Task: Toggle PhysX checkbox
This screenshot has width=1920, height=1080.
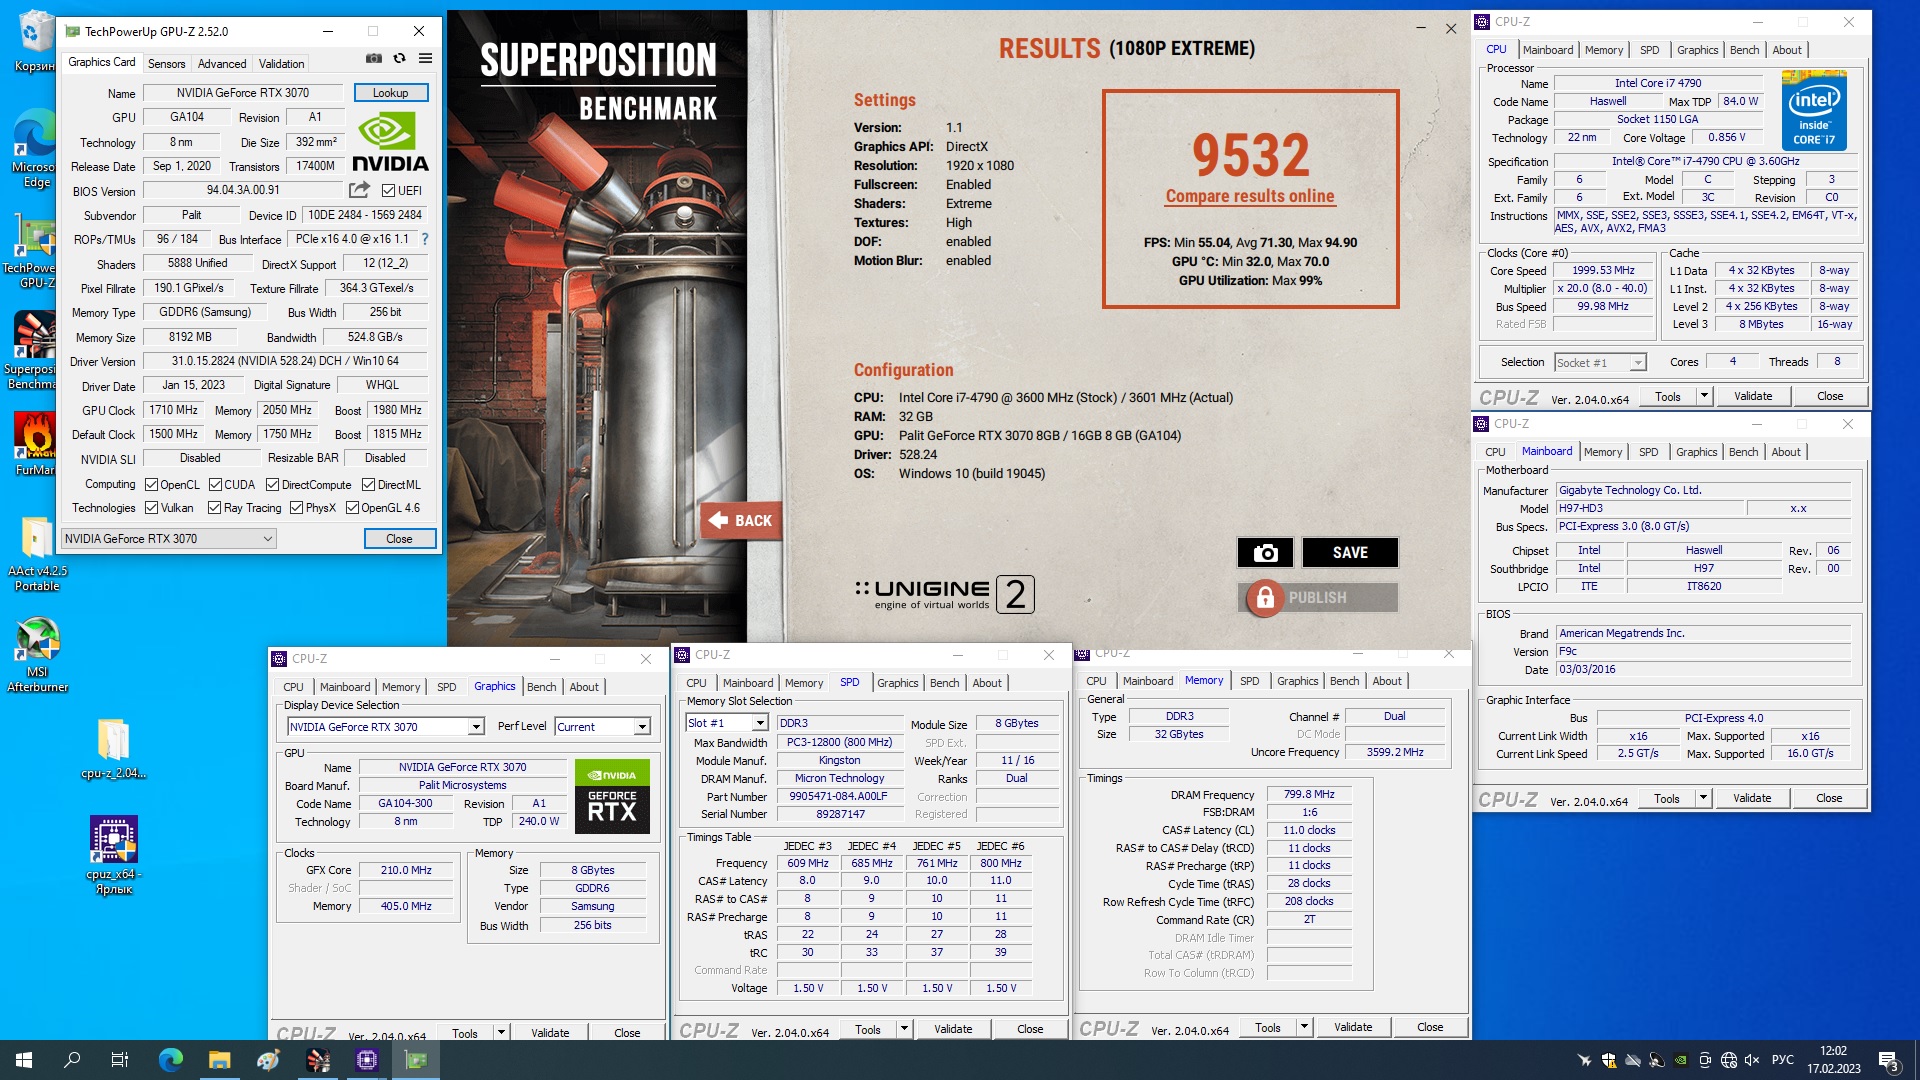Action: 297,507
